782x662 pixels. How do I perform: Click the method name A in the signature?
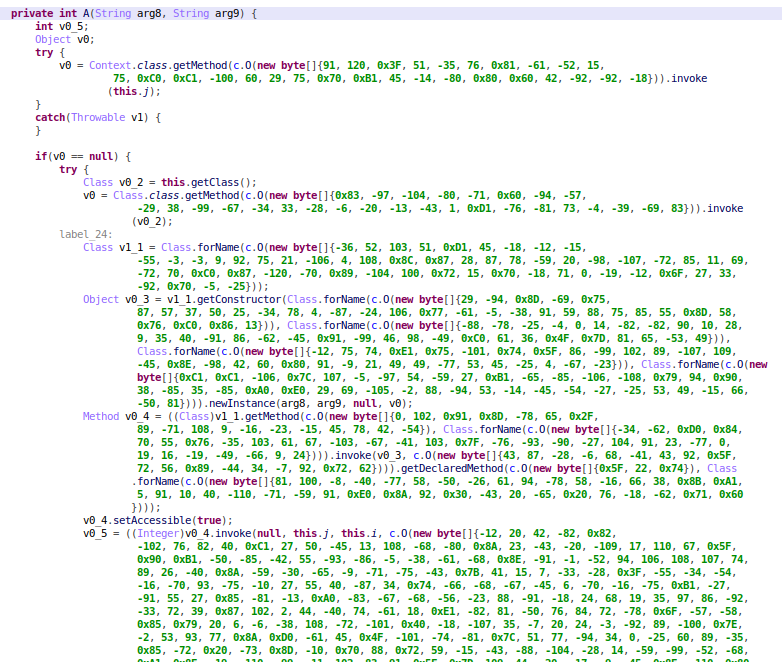click(88, 12)
